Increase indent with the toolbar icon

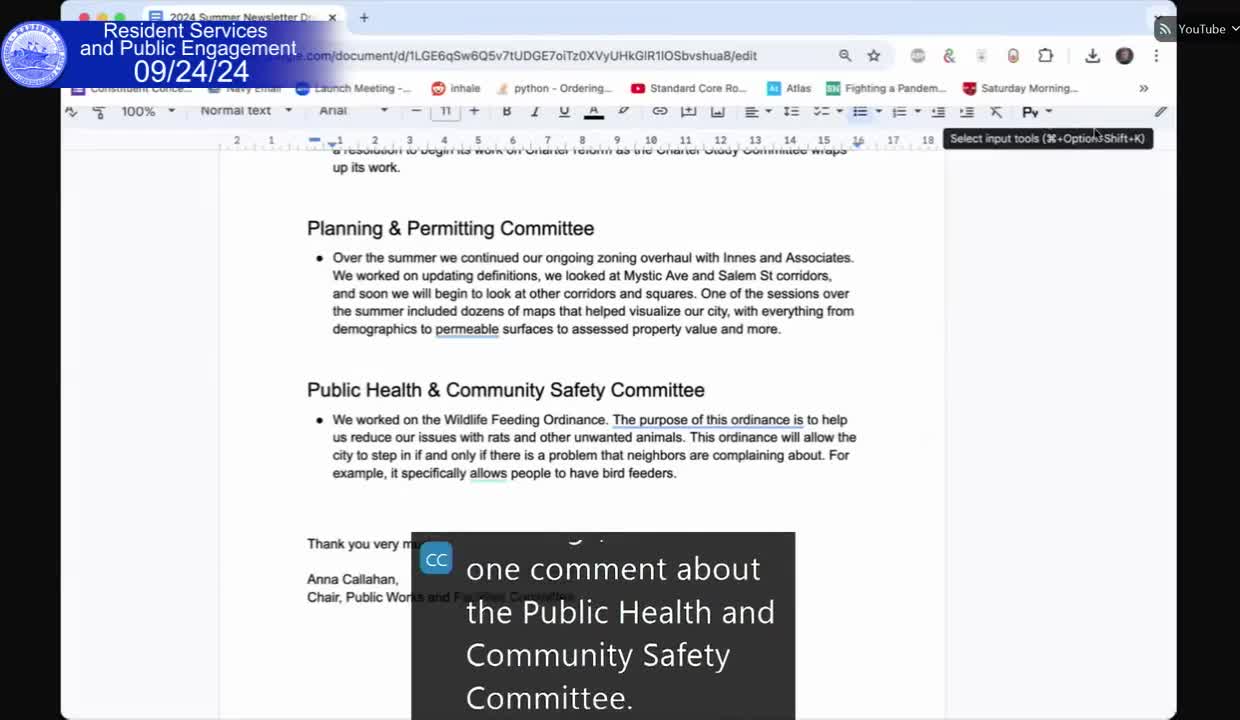(967, 111)
